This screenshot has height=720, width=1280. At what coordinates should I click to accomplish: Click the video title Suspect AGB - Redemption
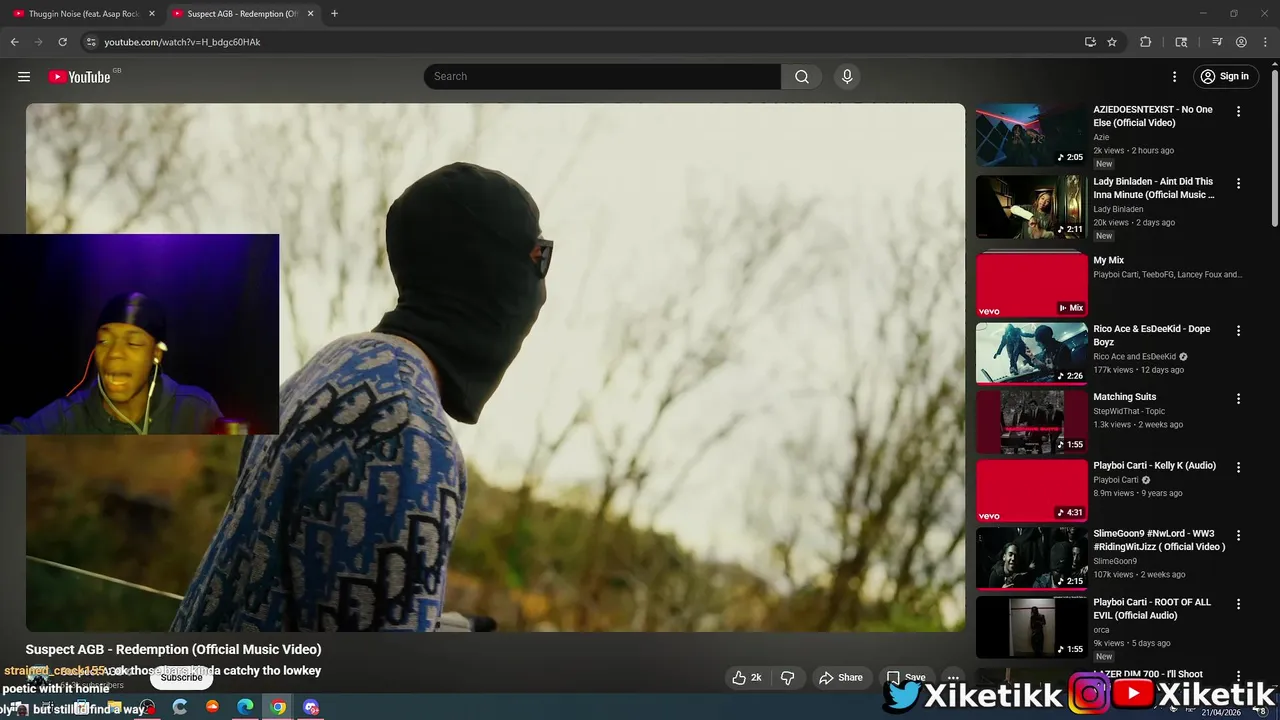click(x=174, y=650)
